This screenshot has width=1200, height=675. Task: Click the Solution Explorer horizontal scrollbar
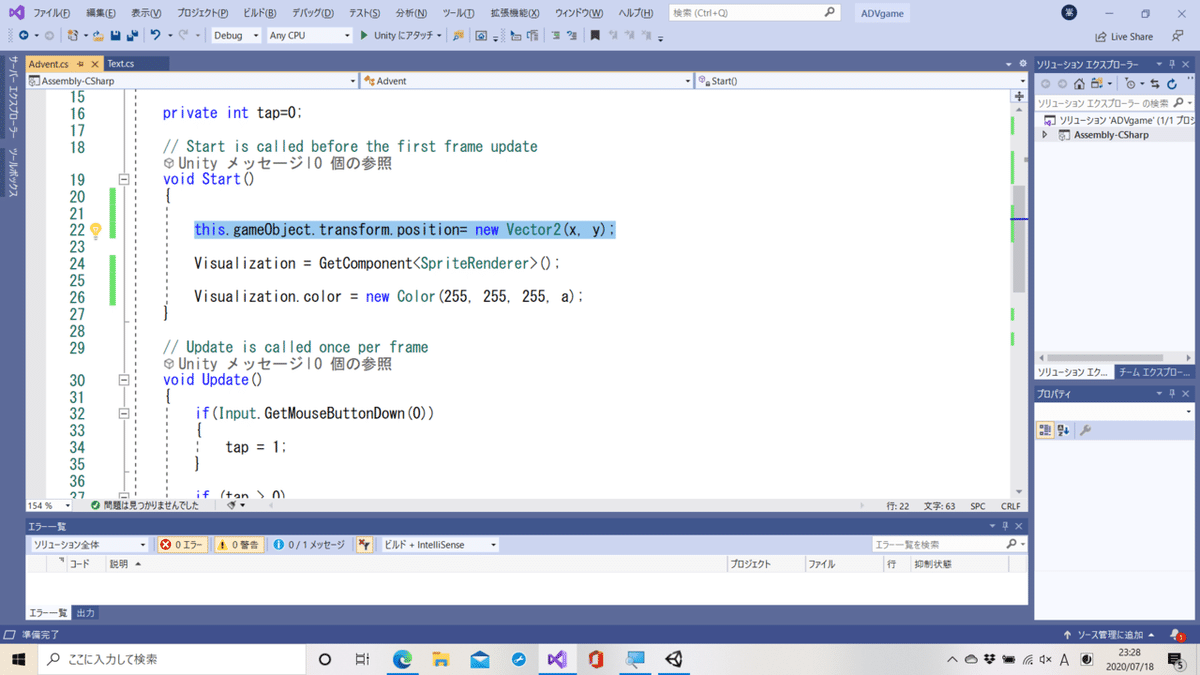pyautogui.click(x=1105, y=357)
